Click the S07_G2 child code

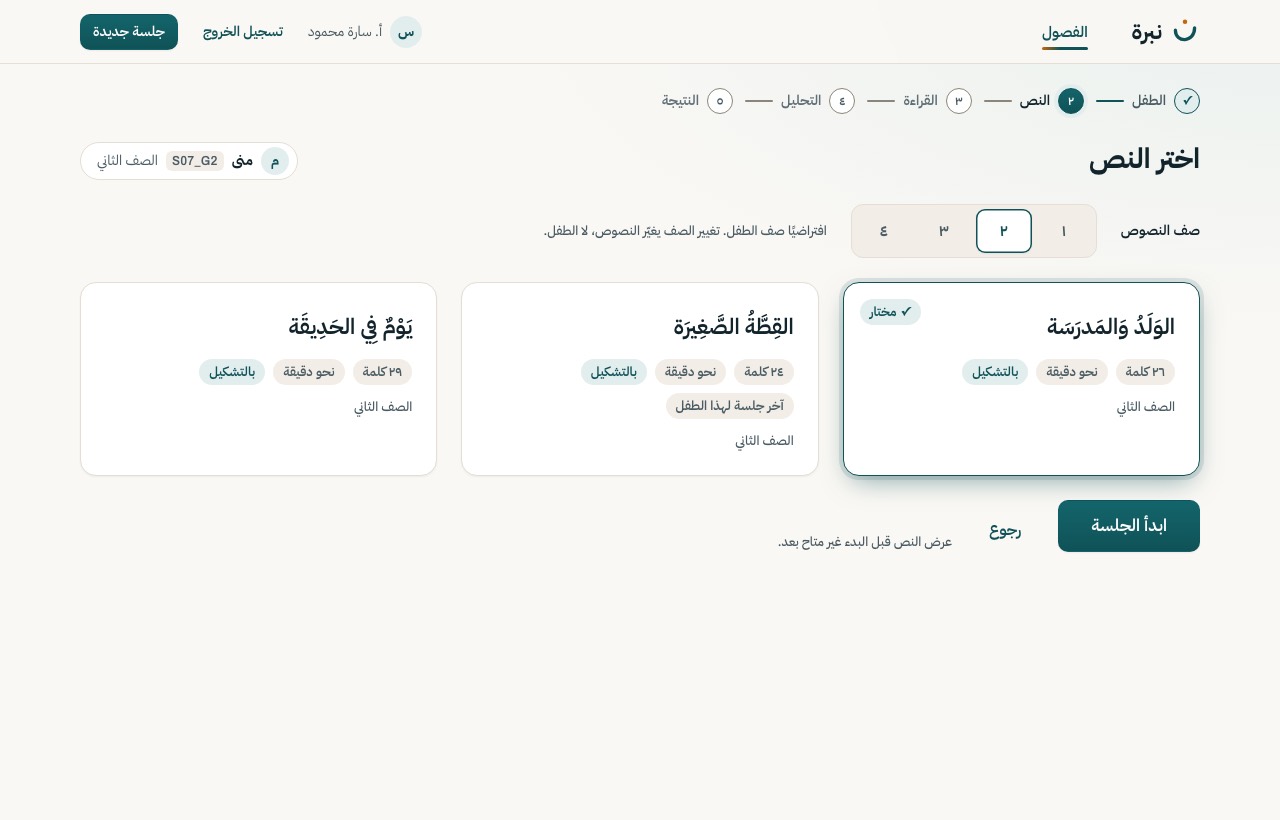[x=195, y=161]
